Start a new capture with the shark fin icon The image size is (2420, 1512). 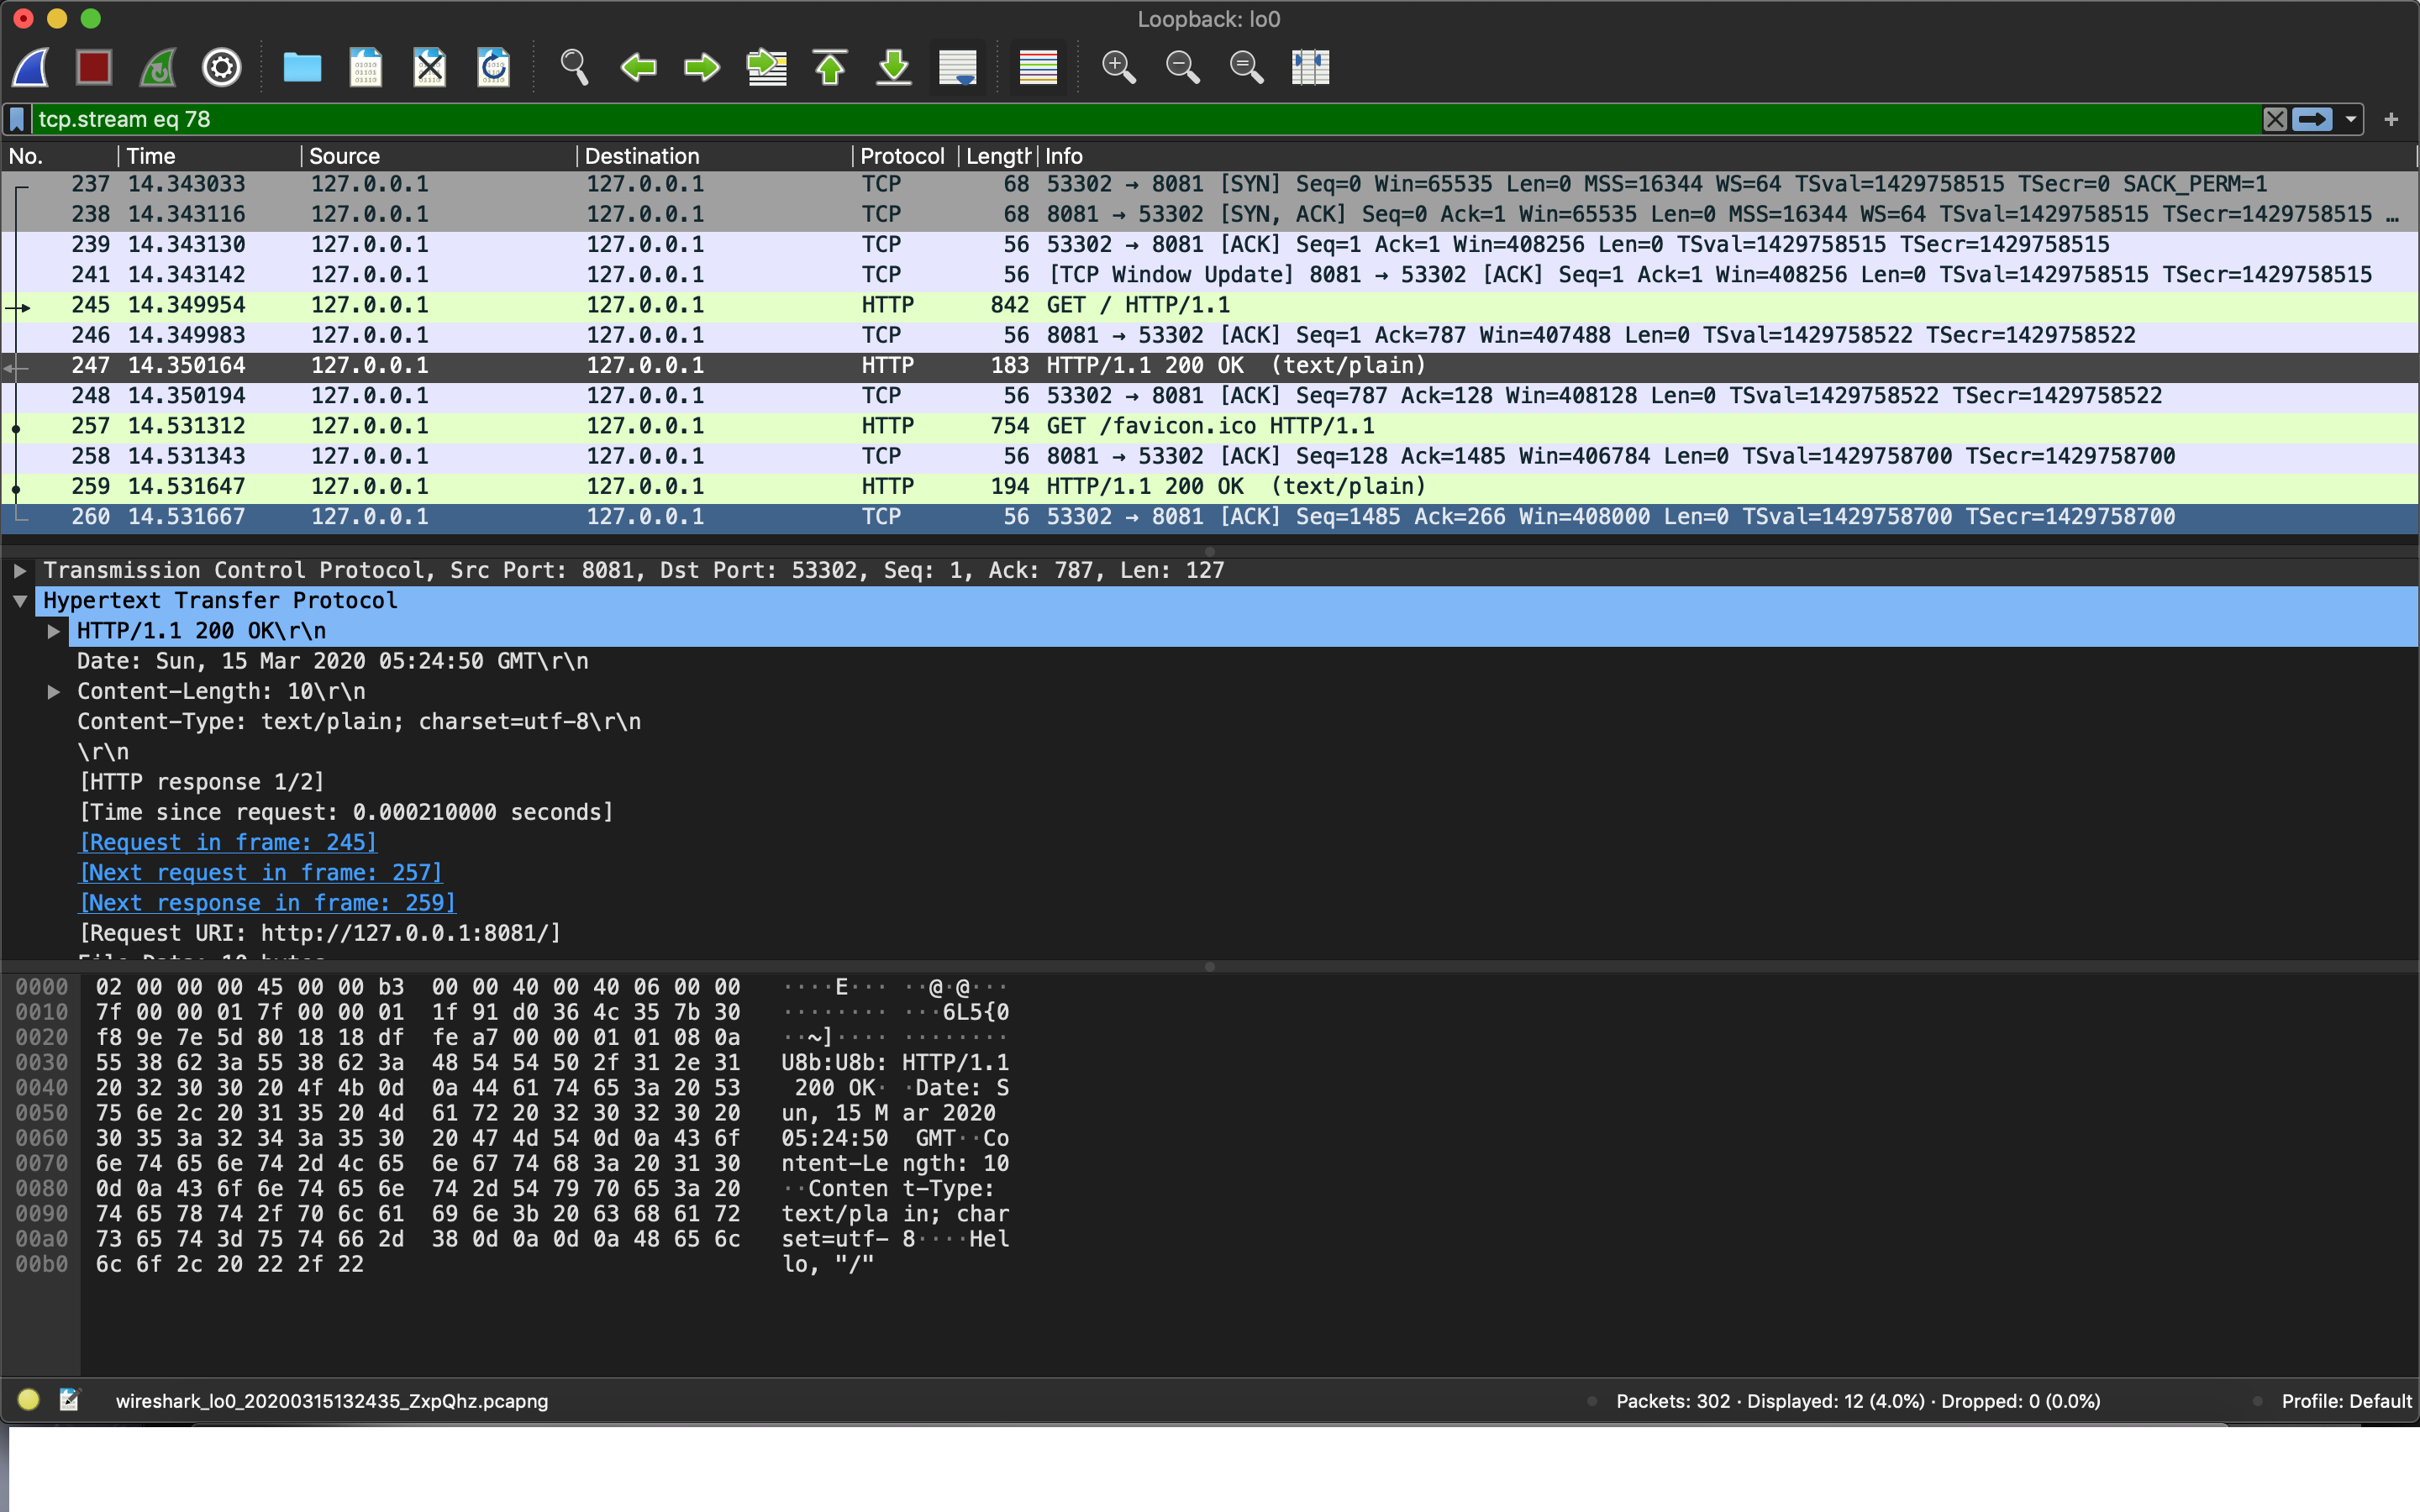(31, 68)
